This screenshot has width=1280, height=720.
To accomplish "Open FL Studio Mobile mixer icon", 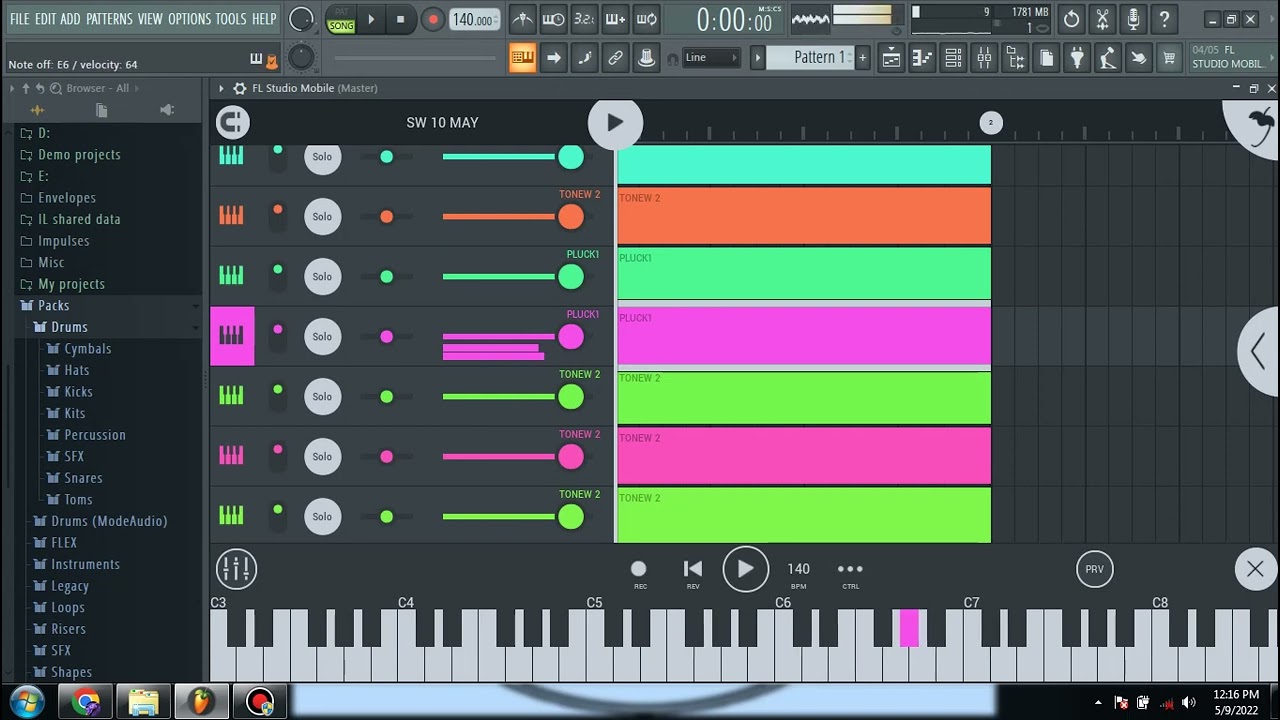I will (237, 569).
